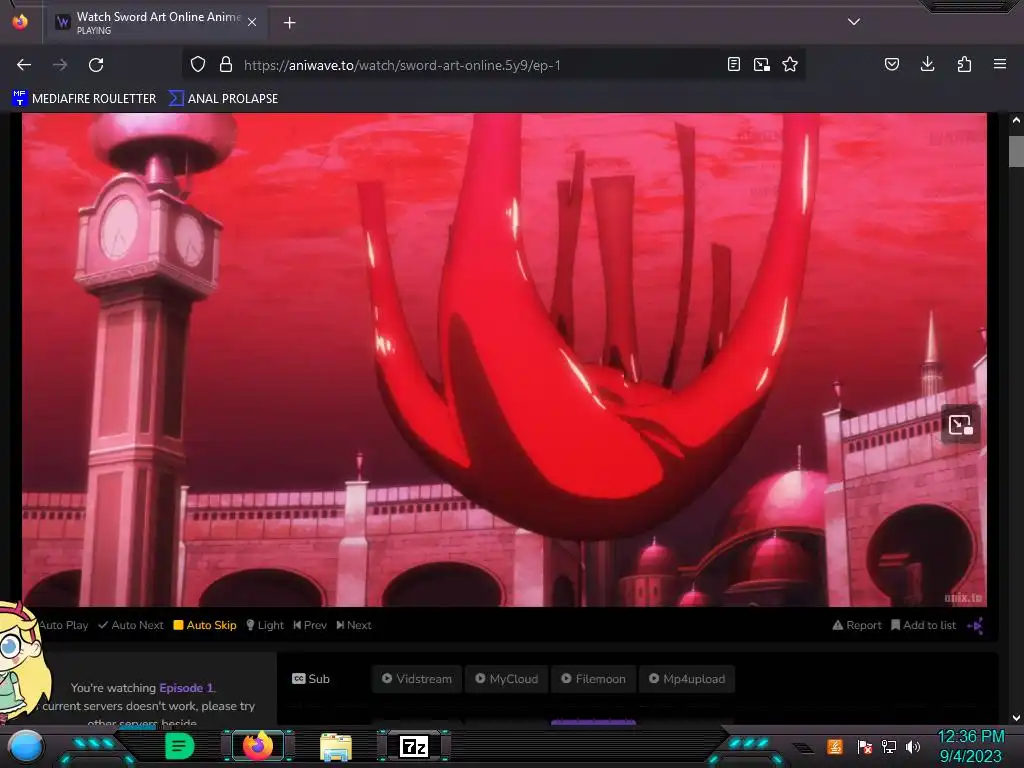Screen dimensions: 1024x768
Task: Open the volume control tray icon
Action: pos(913,746)
